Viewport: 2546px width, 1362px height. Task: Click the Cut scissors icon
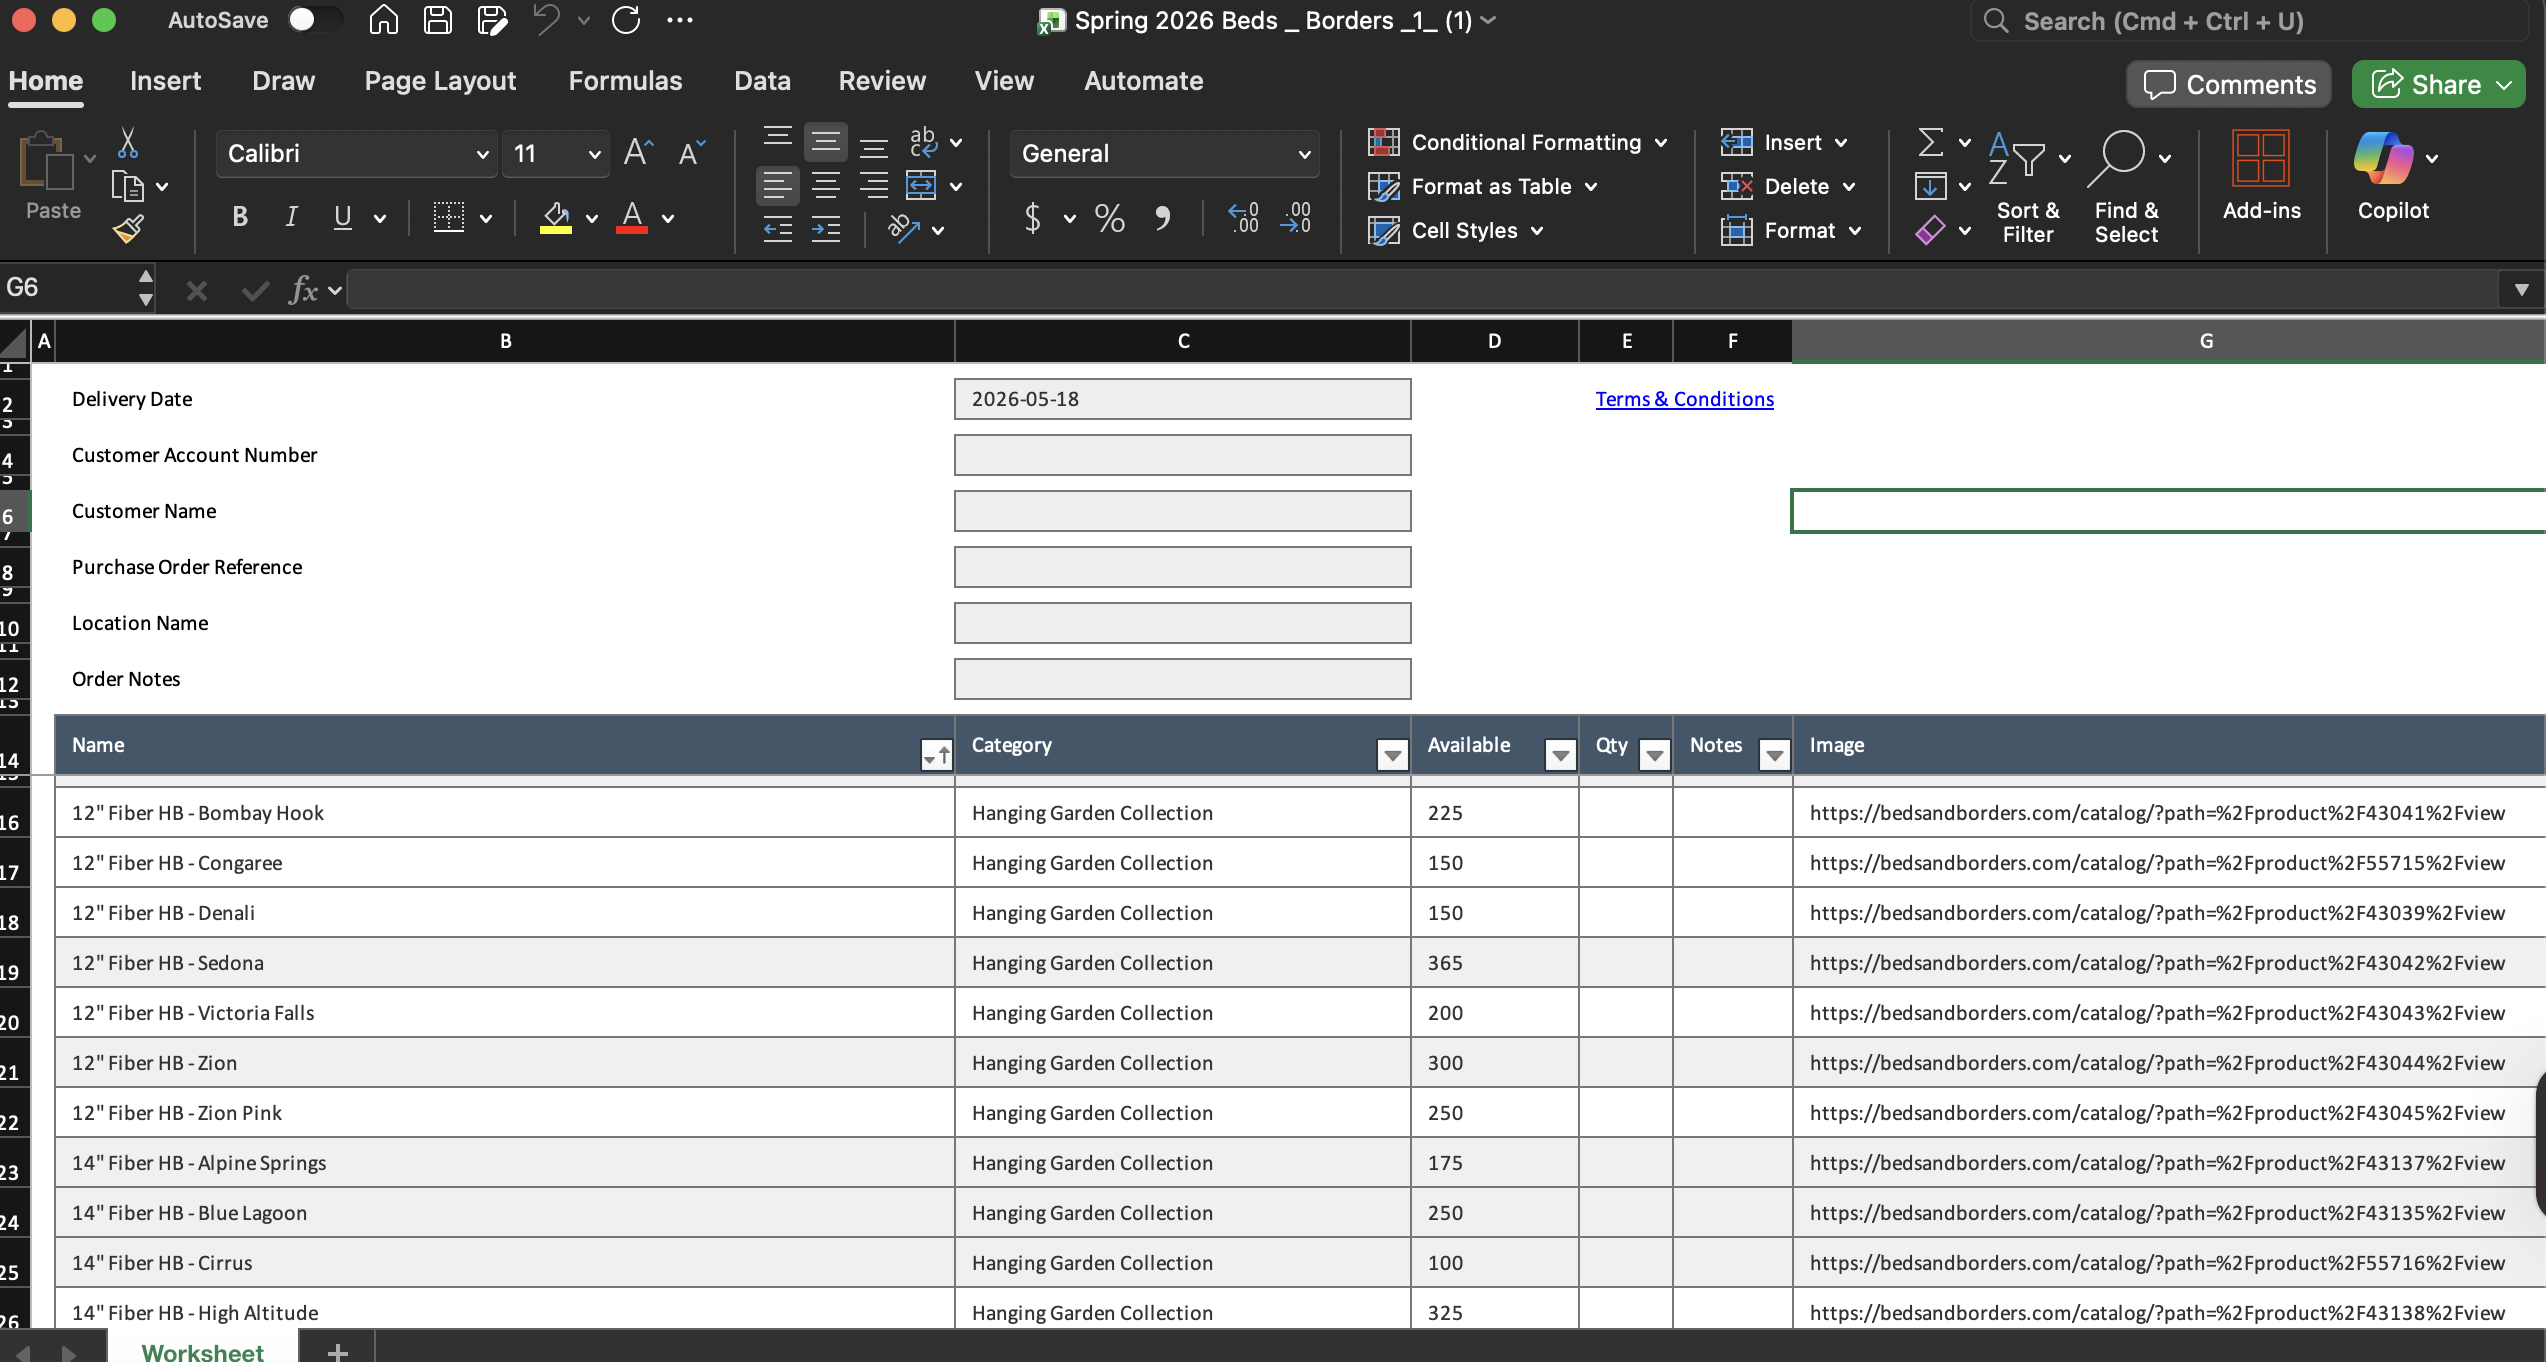pos(128,143)
